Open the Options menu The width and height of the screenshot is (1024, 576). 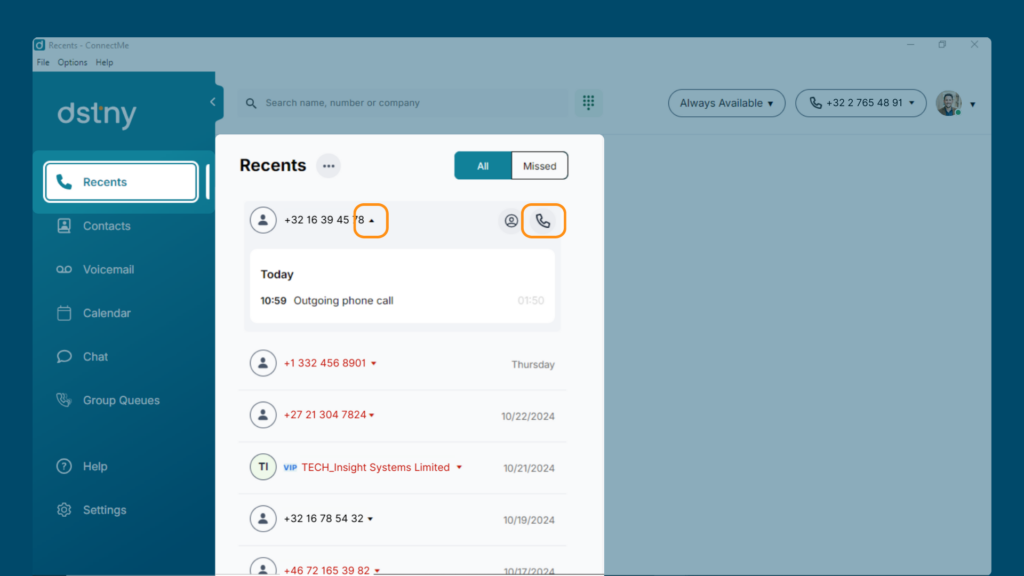point(72,63)
